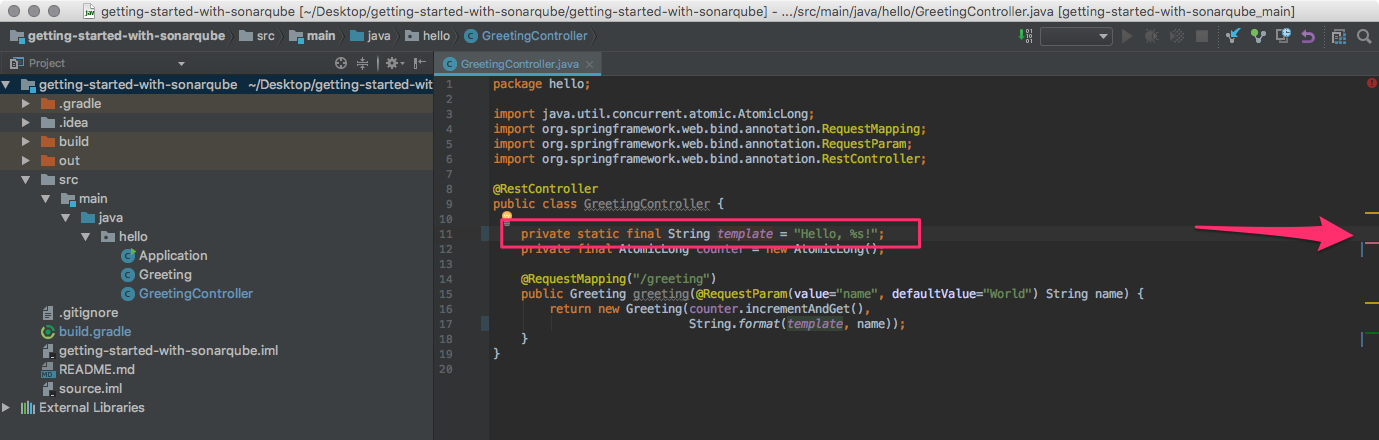Image resolution: width=1379 pixels, height=440 pixels.
Task: Collapse the src folder
Action: 27,180
